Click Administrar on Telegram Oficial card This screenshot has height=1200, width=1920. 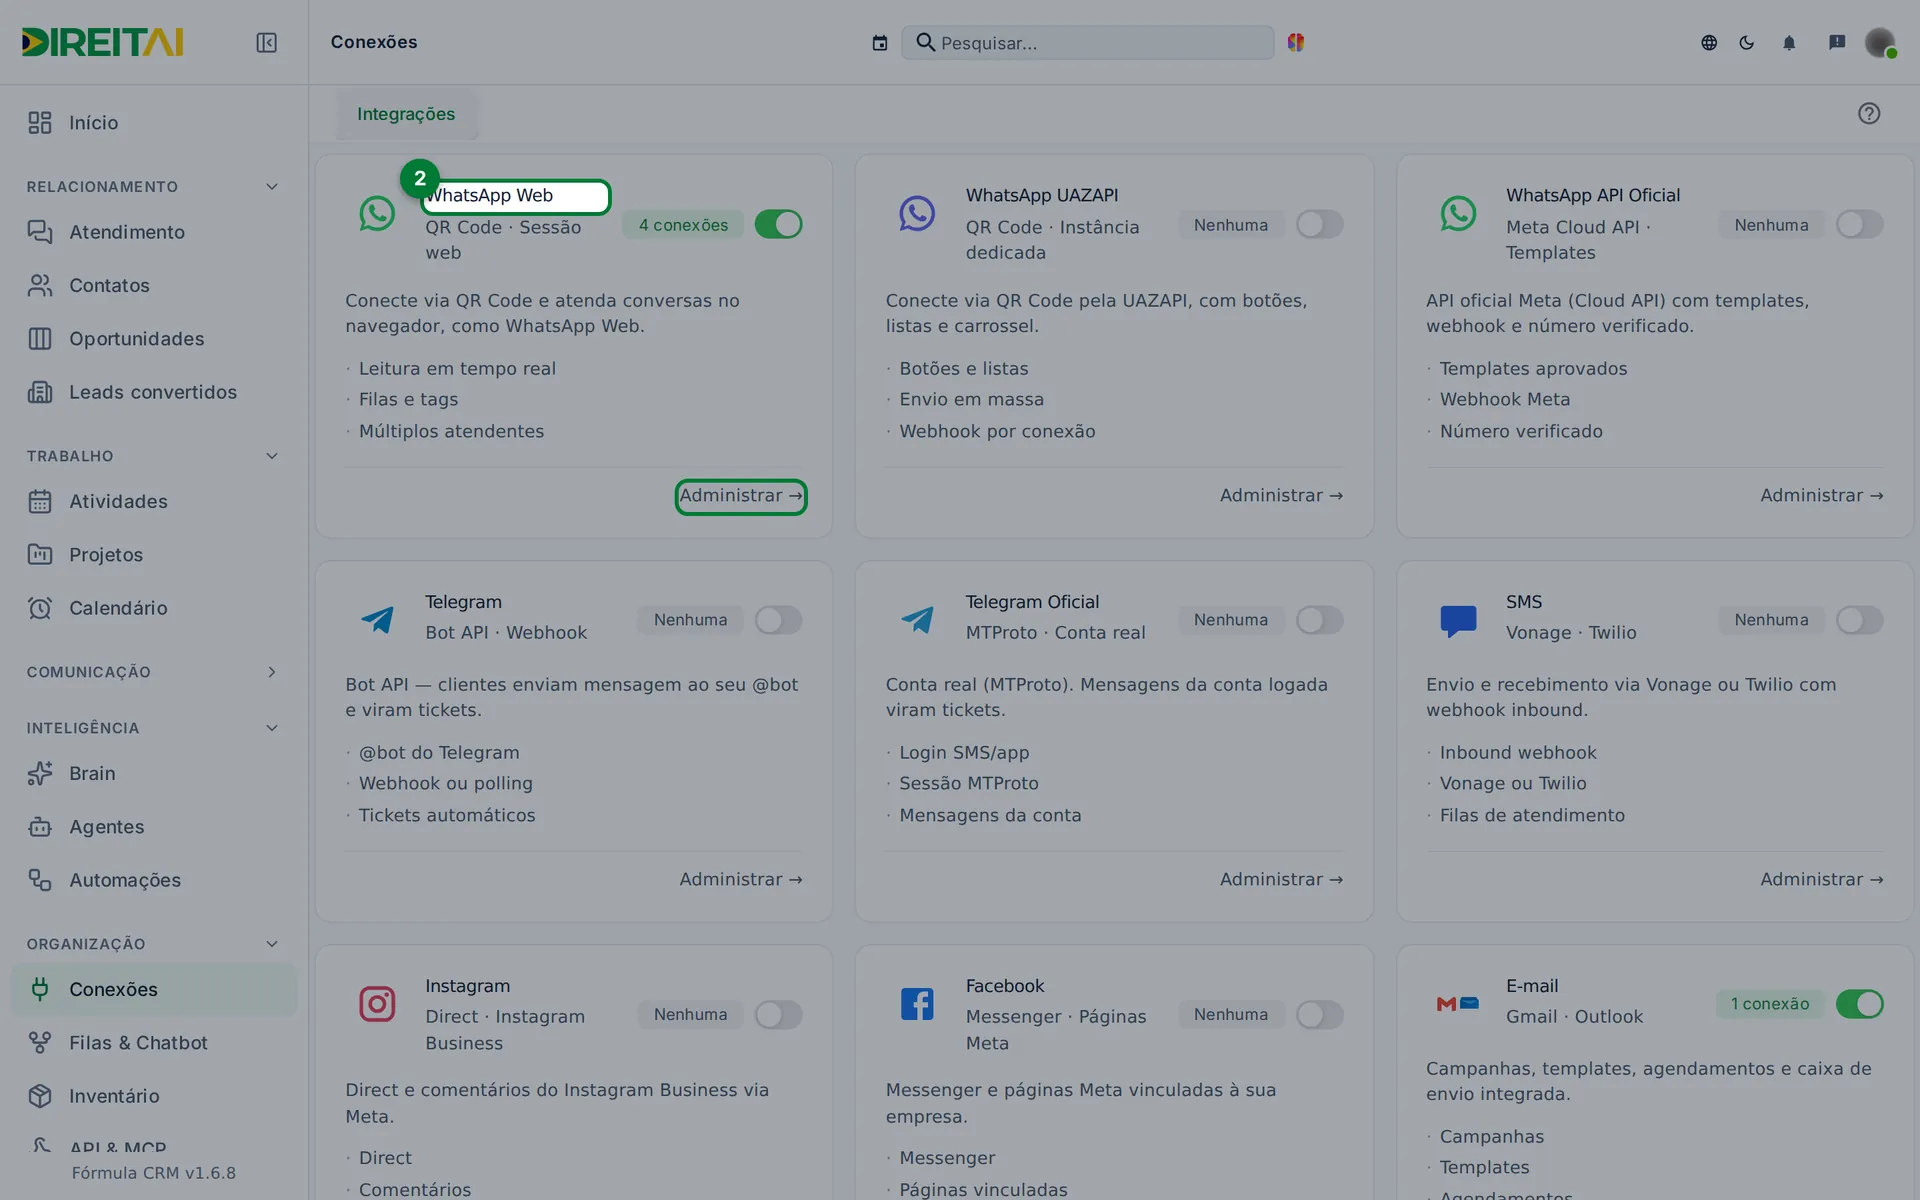[x=1281, y=880]
